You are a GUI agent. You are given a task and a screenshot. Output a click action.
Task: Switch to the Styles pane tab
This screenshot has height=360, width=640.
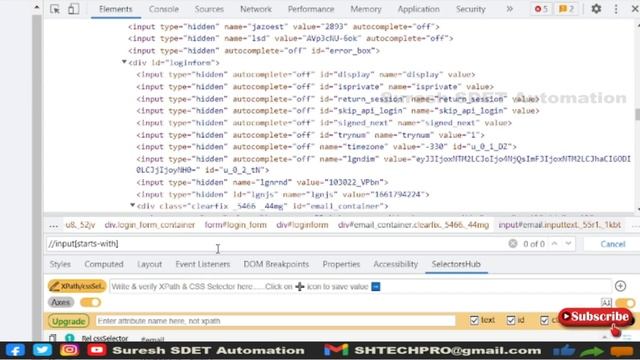point(60,264)
